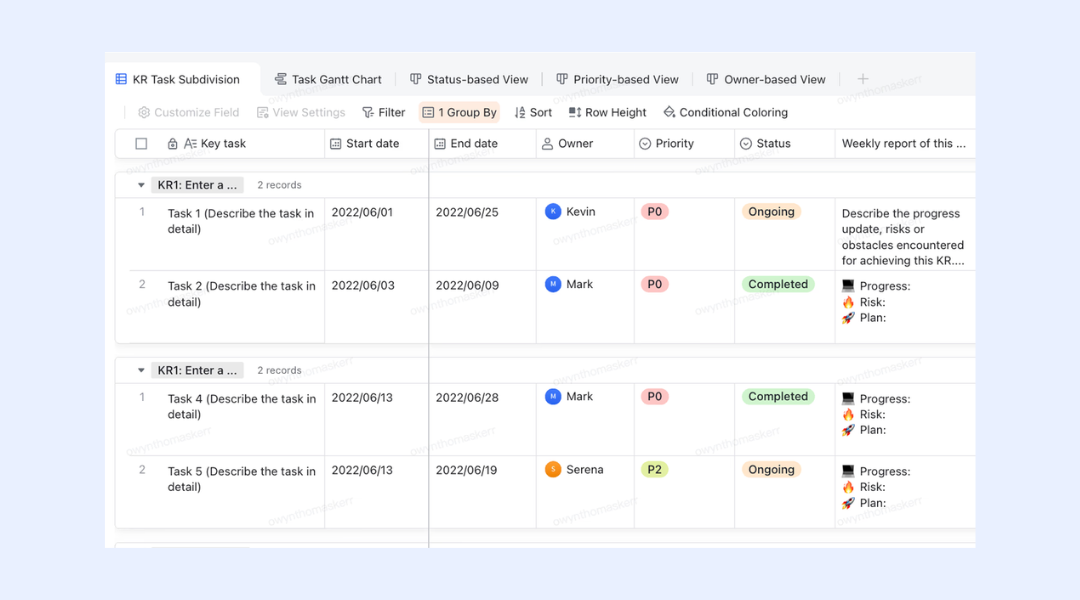Tick the select-all checkbox in header
1080x600 pixels.
coord(141,143)
